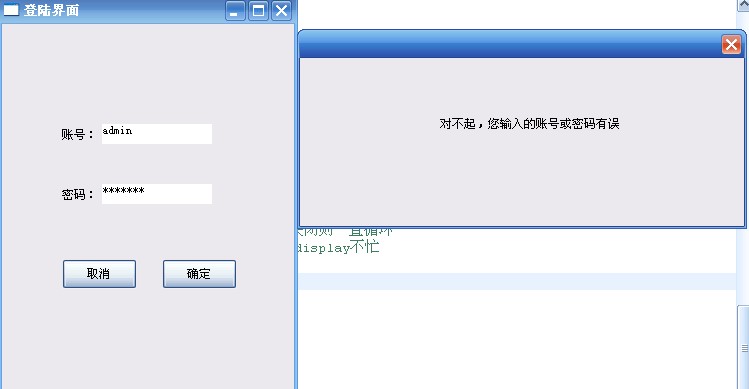Click the background editor's vertical scrollbar thumb
This screenshot has width=749, height=389.
click(x=743, y=347)
